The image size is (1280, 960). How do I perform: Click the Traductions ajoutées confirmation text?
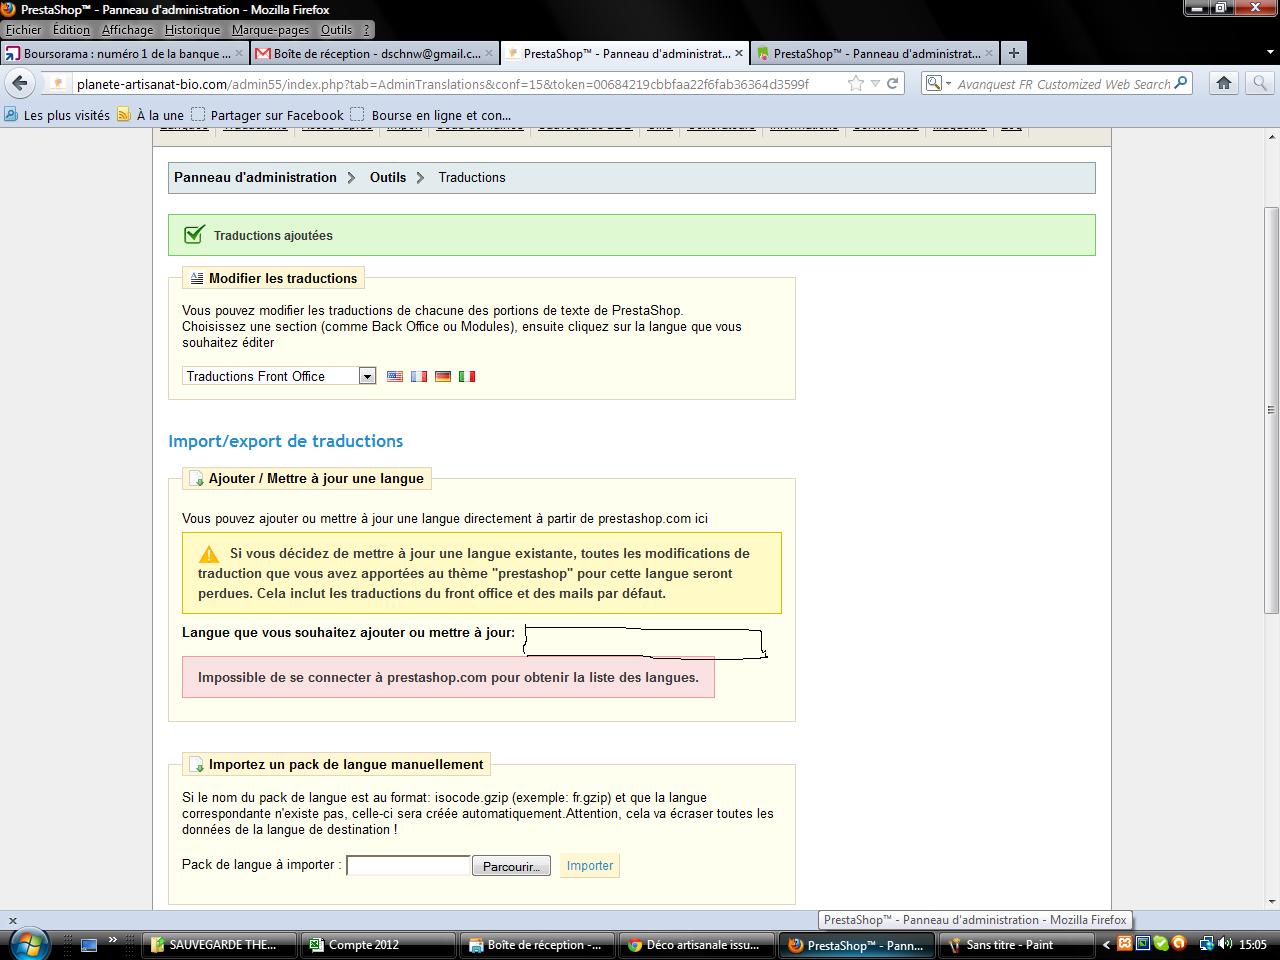click(x=273, y=236)
